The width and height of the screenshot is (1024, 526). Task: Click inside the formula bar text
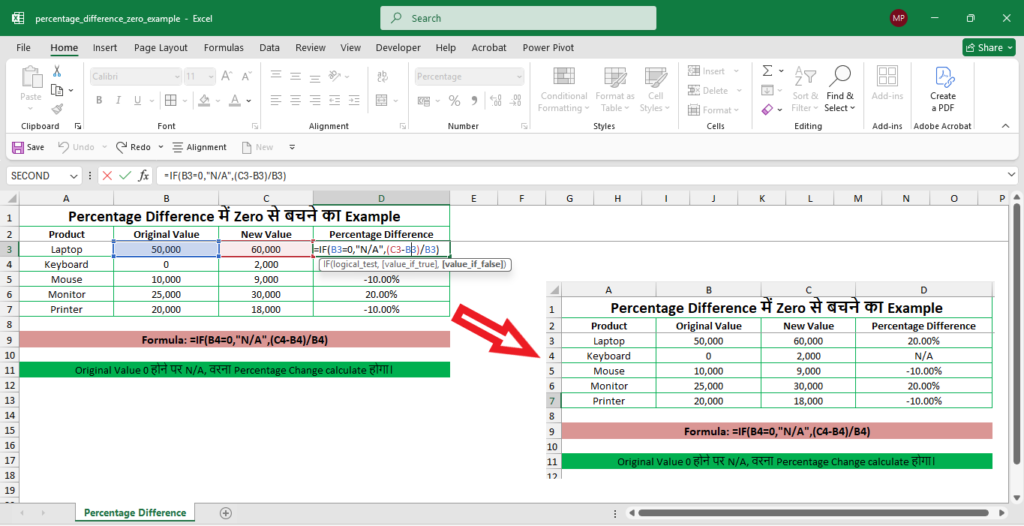click(x=225, y=176)
